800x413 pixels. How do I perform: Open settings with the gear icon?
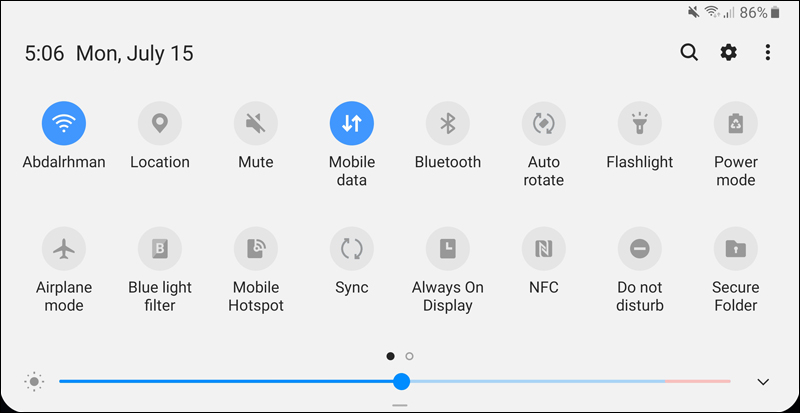pyautogui.click(x=729, y=53)
